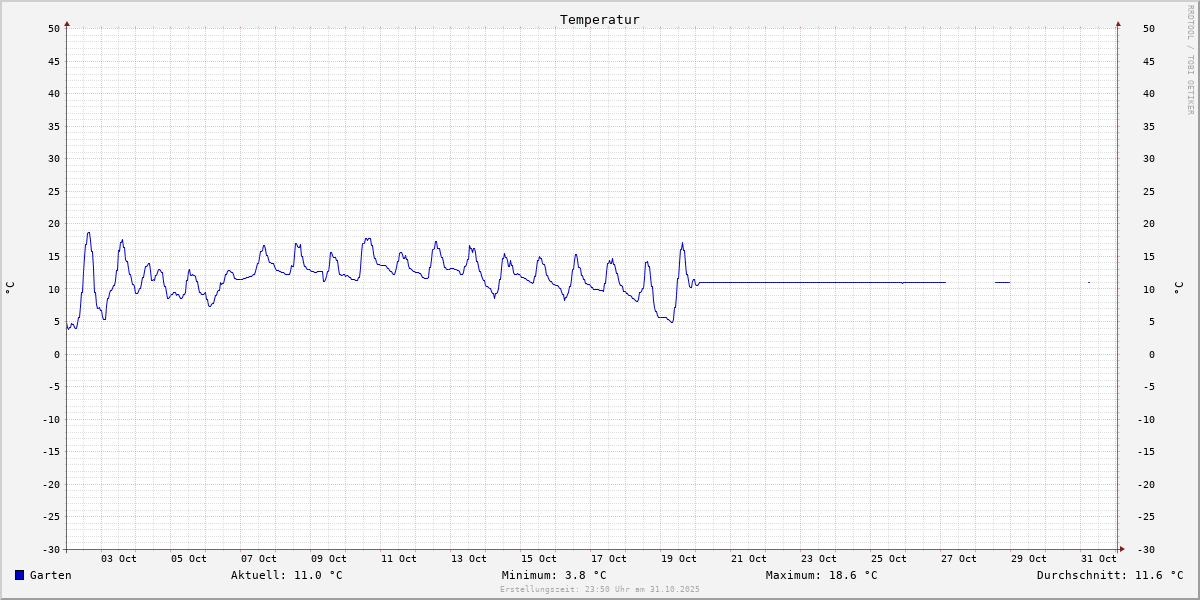
Task: Click the Aktuell: 11.0 °C readout
Action: pos(287,575)
